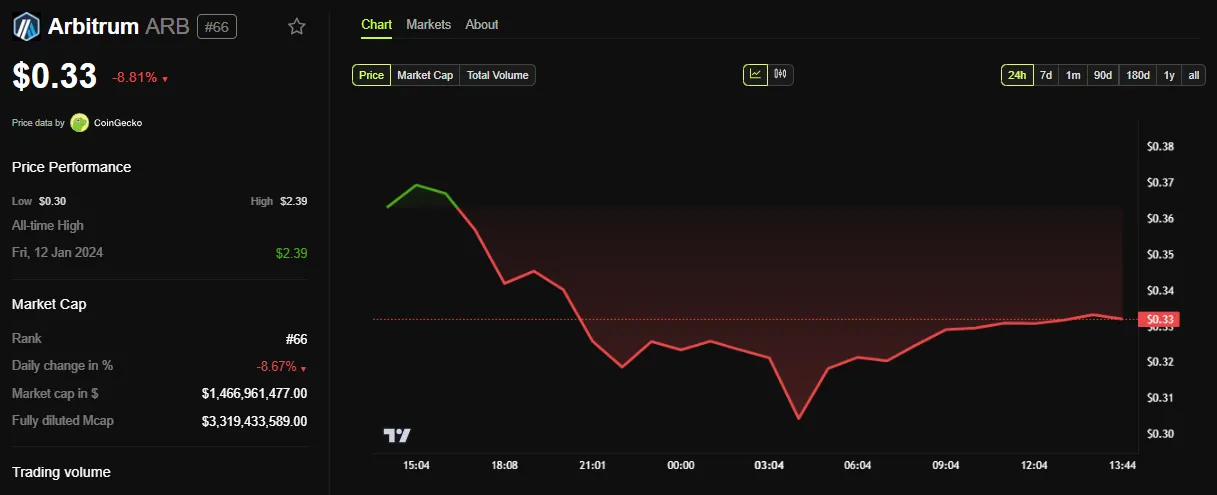Click the 09:04 time axis label
Viewport: 1217px width, 495px height.
945,466
